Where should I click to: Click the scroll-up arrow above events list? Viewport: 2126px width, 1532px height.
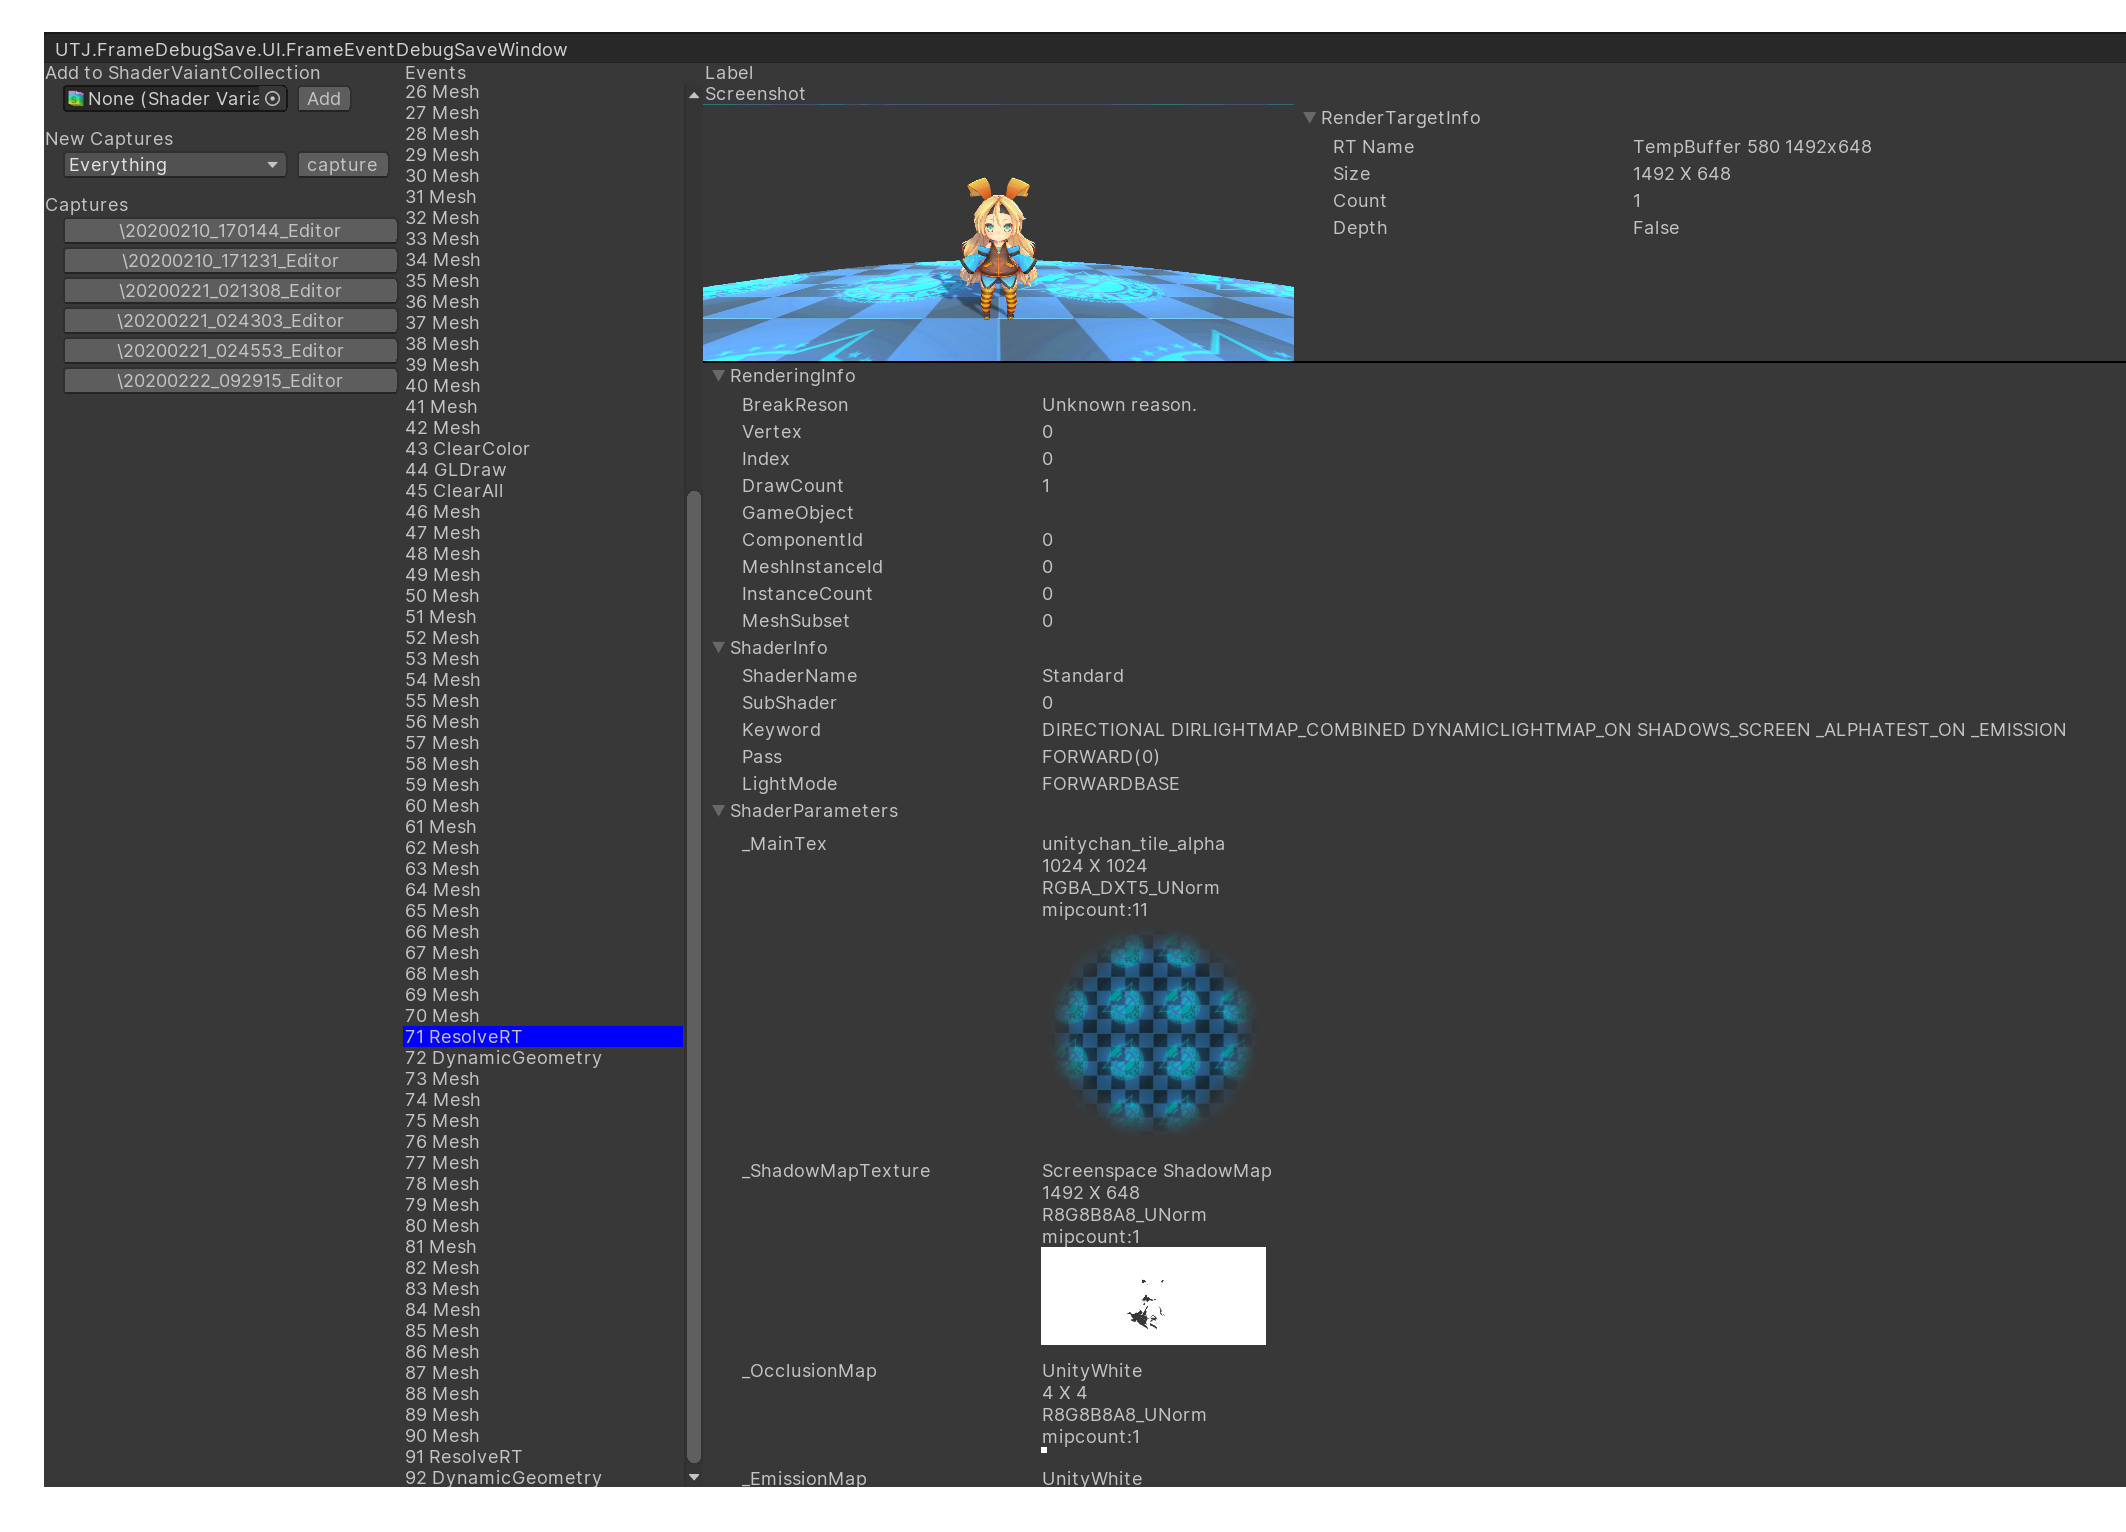tap(694, 95)
